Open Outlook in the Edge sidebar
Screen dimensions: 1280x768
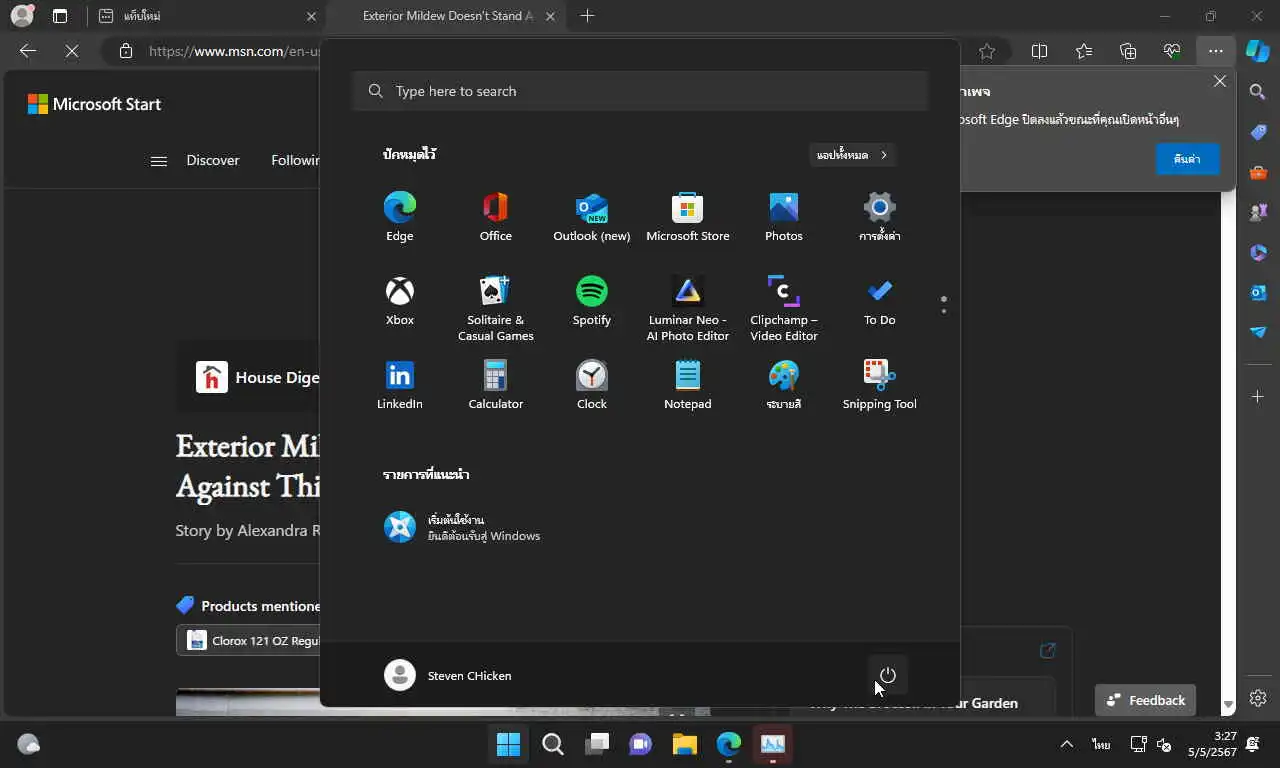click(1258, 292)
